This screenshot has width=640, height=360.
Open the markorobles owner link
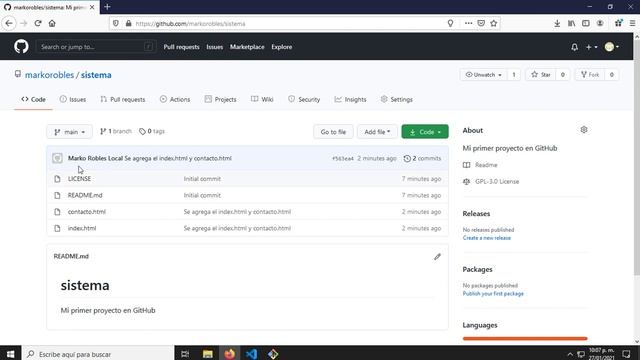[49, 75]
